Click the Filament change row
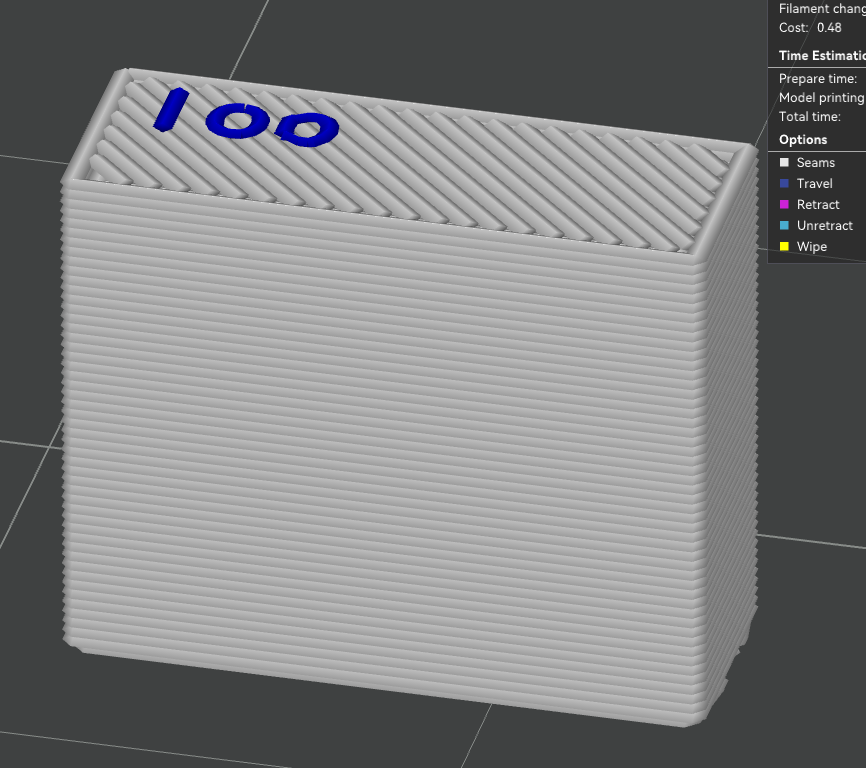 tap(822, 8)
